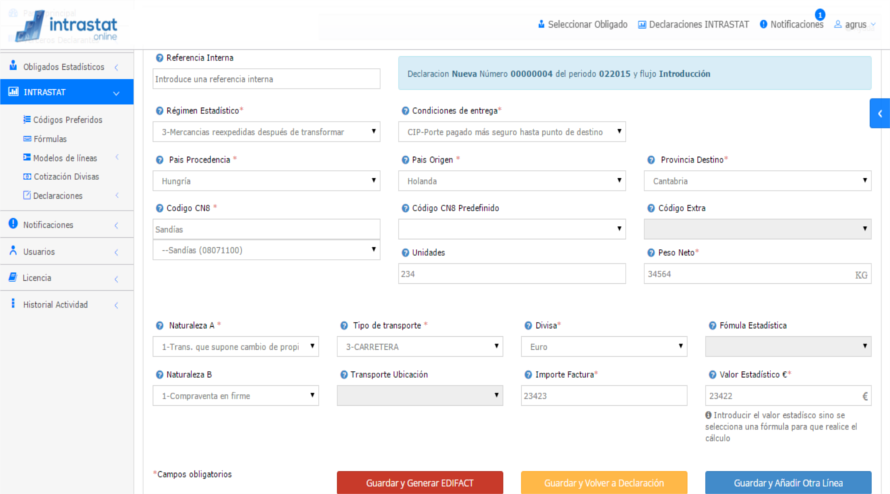Click help icon next to Divisa
Image resolution: width=890 pixels, height=494 pixels.
527,325
